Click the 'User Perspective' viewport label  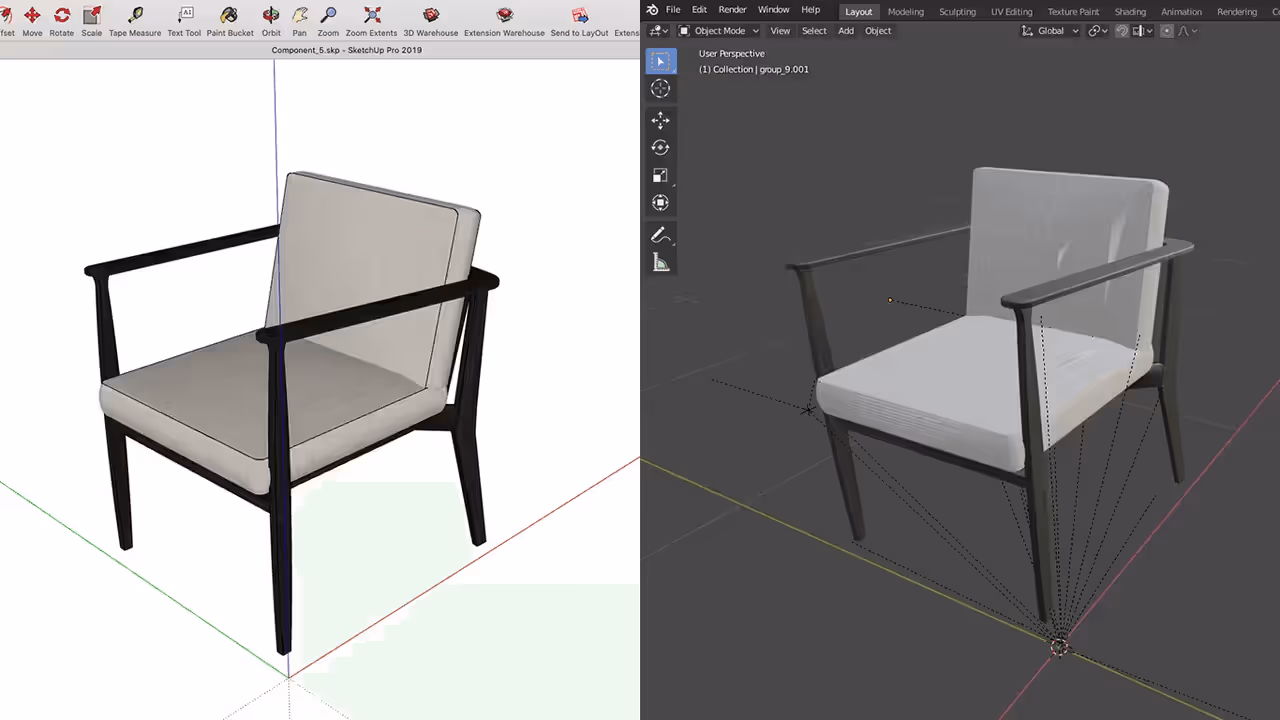[x=732, y=54]
